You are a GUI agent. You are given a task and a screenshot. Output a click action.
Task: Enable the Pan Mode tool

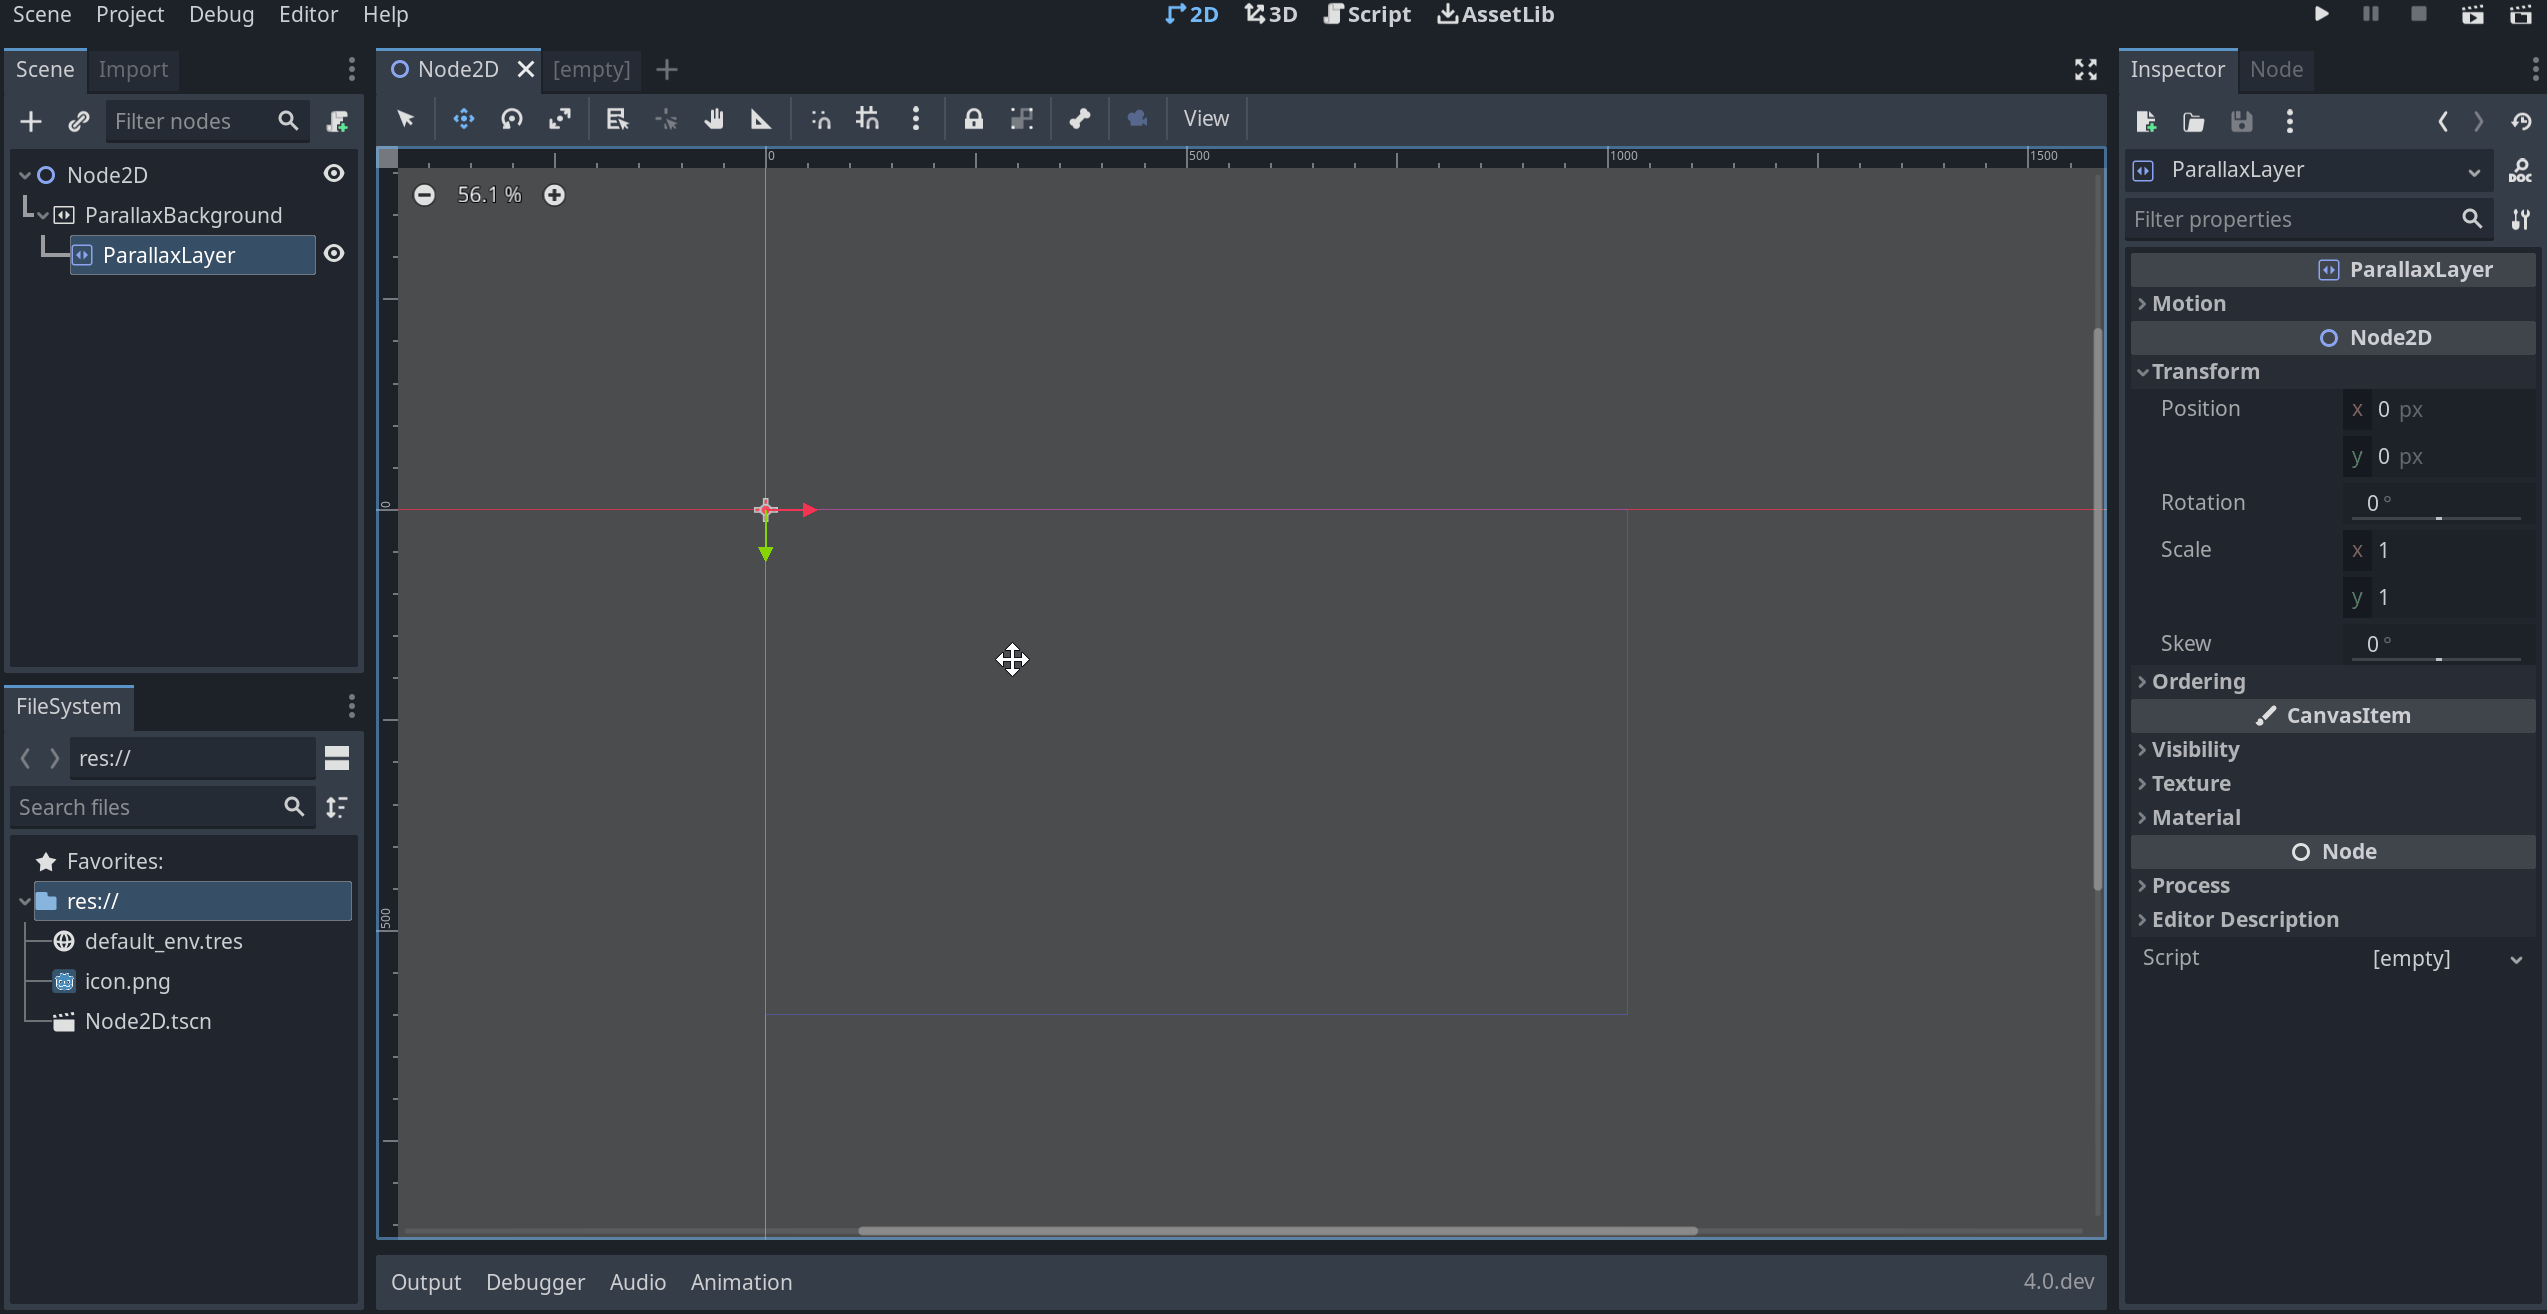(x=714, y=119)
